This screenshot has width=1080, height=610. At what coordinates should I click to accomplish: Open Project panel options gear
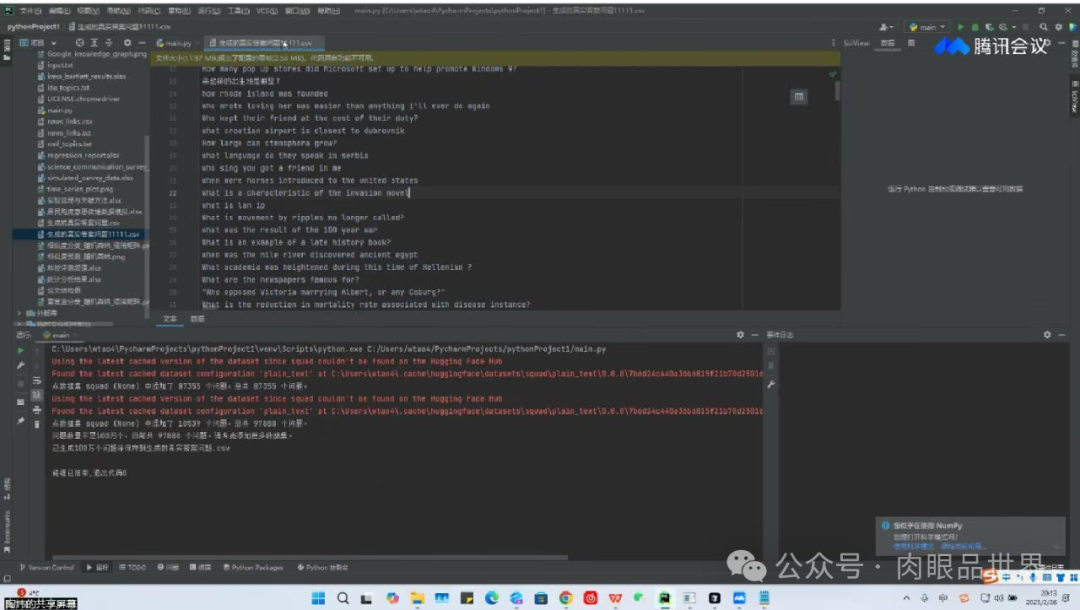coord(127,43)
